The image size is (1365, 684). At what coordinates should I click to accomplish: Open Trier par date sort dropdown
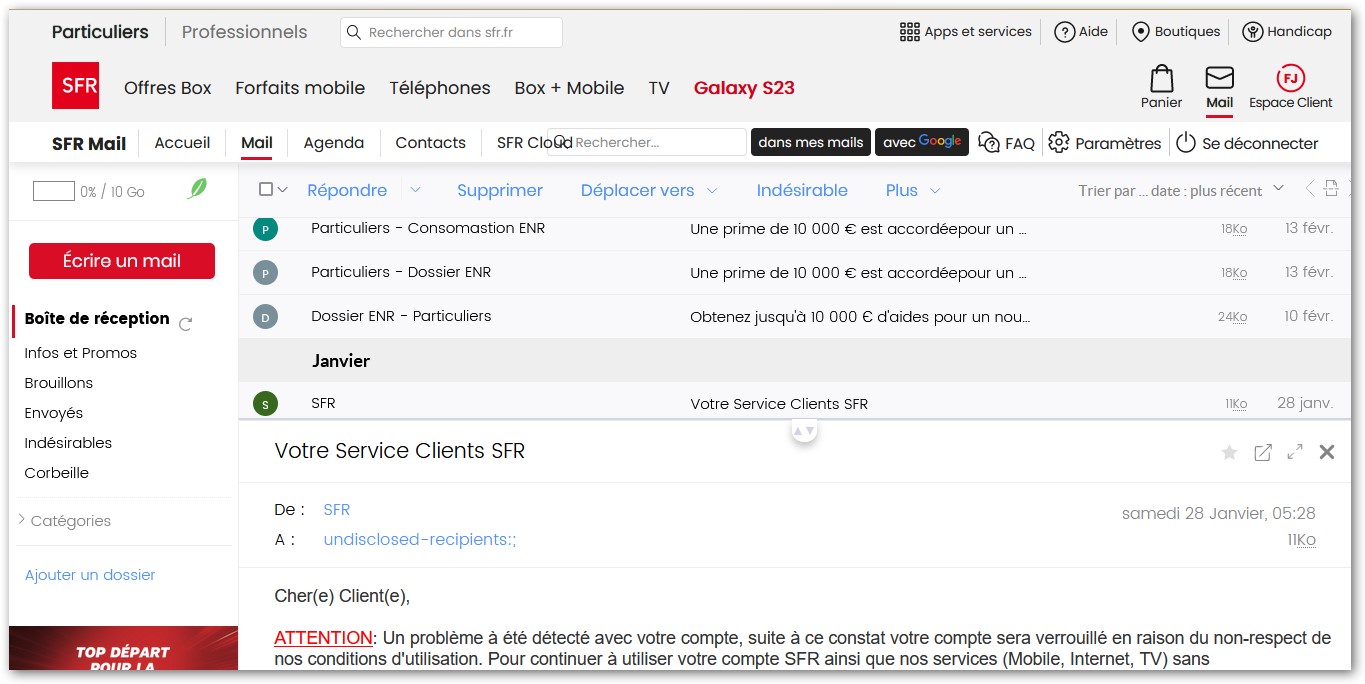coord(1181,190)
